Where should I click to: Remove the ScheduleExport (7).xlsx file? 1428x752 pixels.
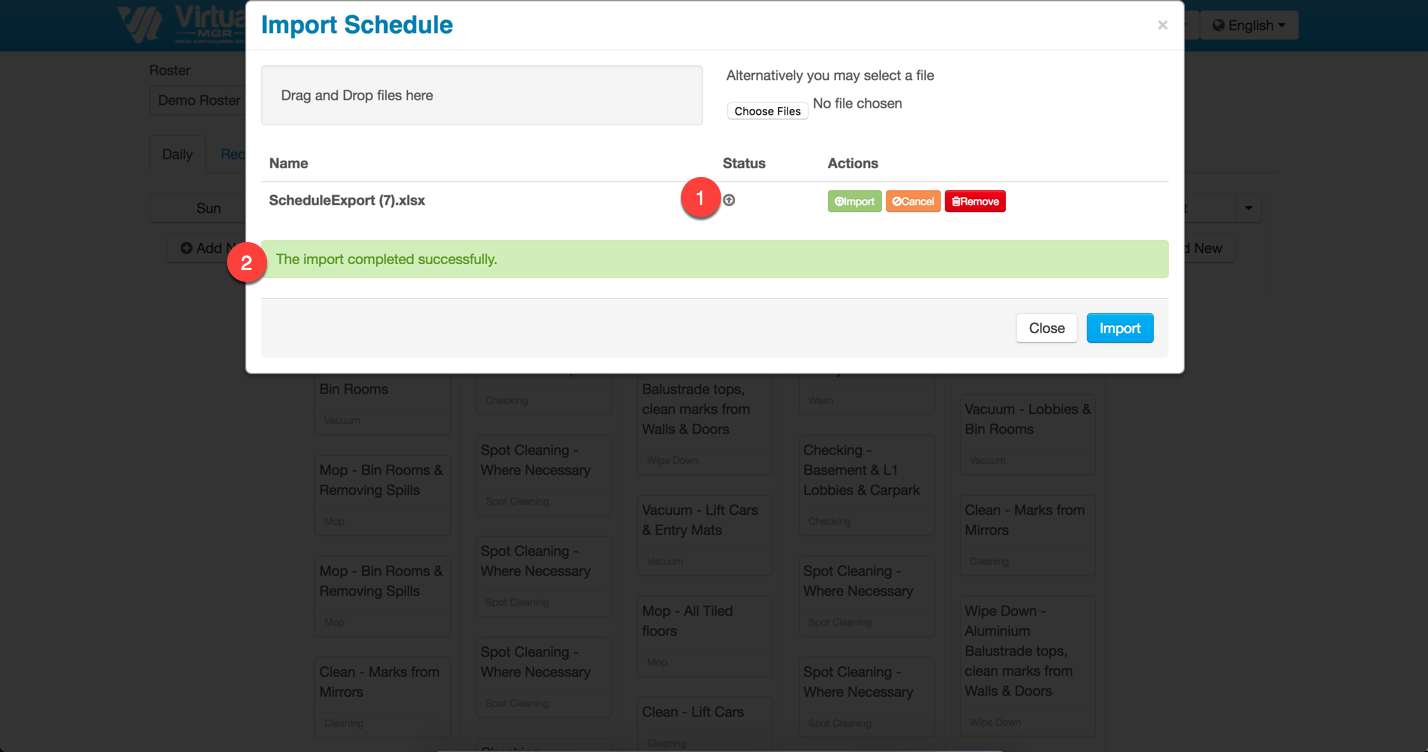(x=975, y=202)
